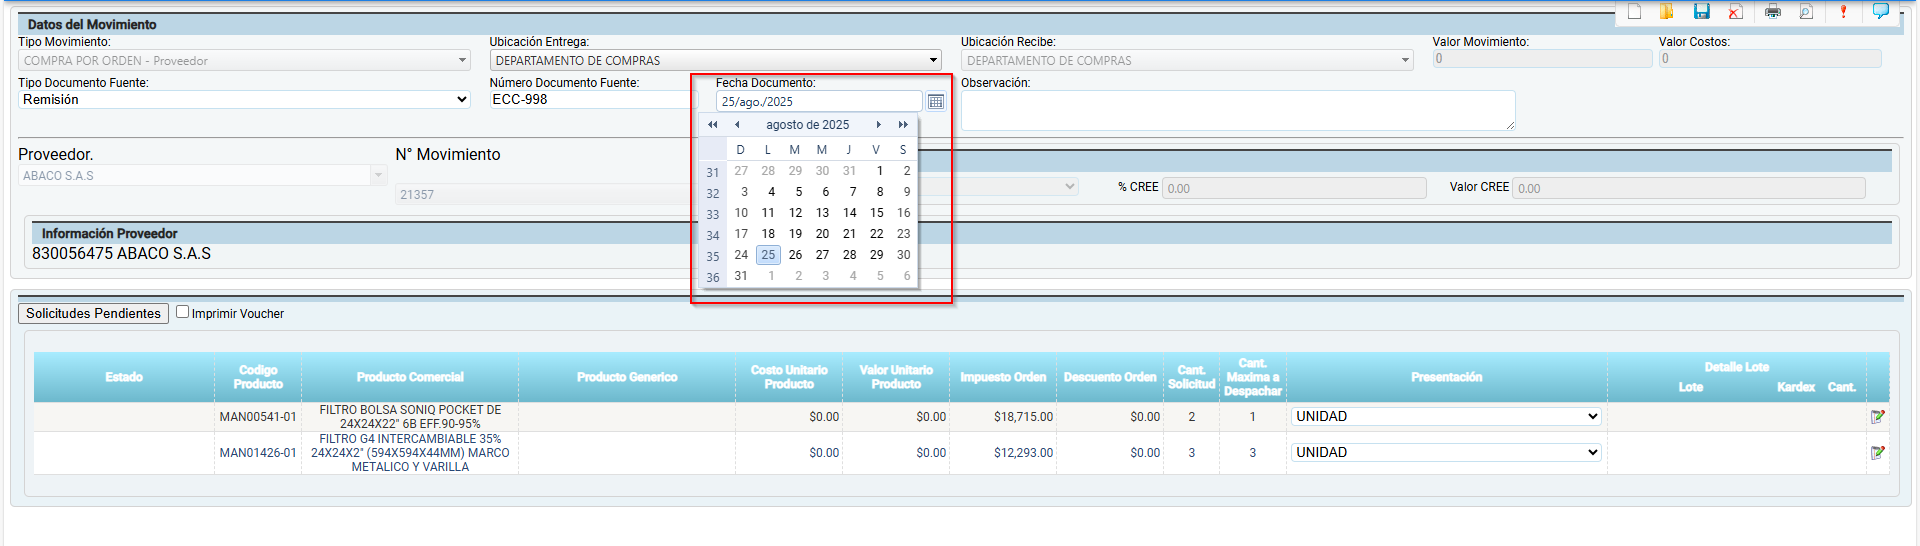Click calendar icon beside Fecha Documento
Viewport: 1920px width, 546px height.
point(936,102)
